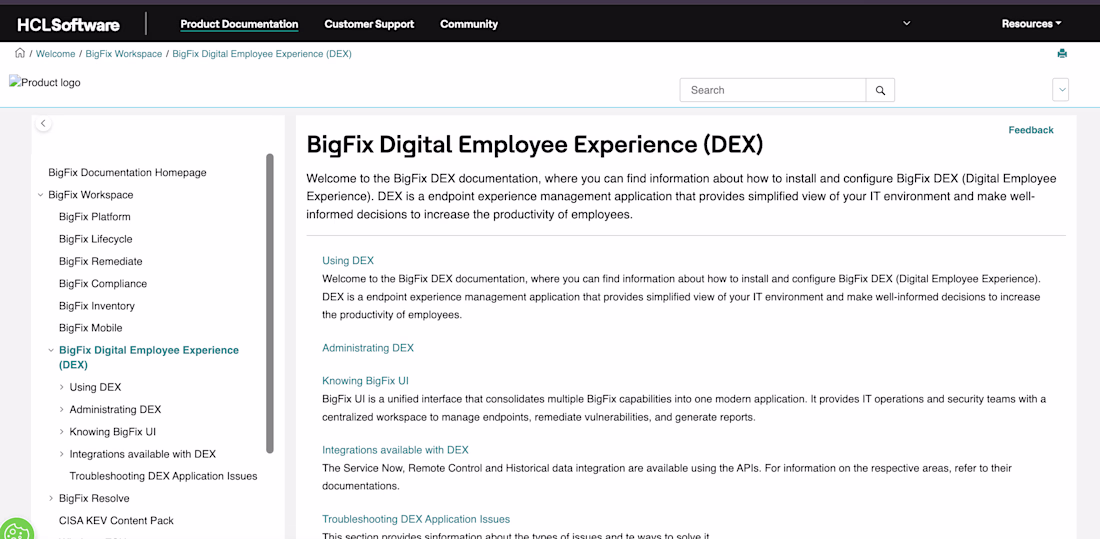Select BigFix Inventory in sidebar
1100x539 pixels.
[x=96, y=306]
